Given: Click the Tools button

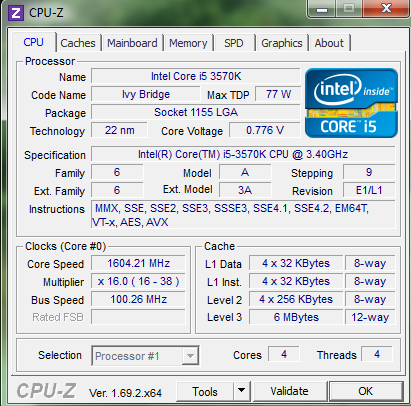Looking at the screenshot, I should coord(205,391).
